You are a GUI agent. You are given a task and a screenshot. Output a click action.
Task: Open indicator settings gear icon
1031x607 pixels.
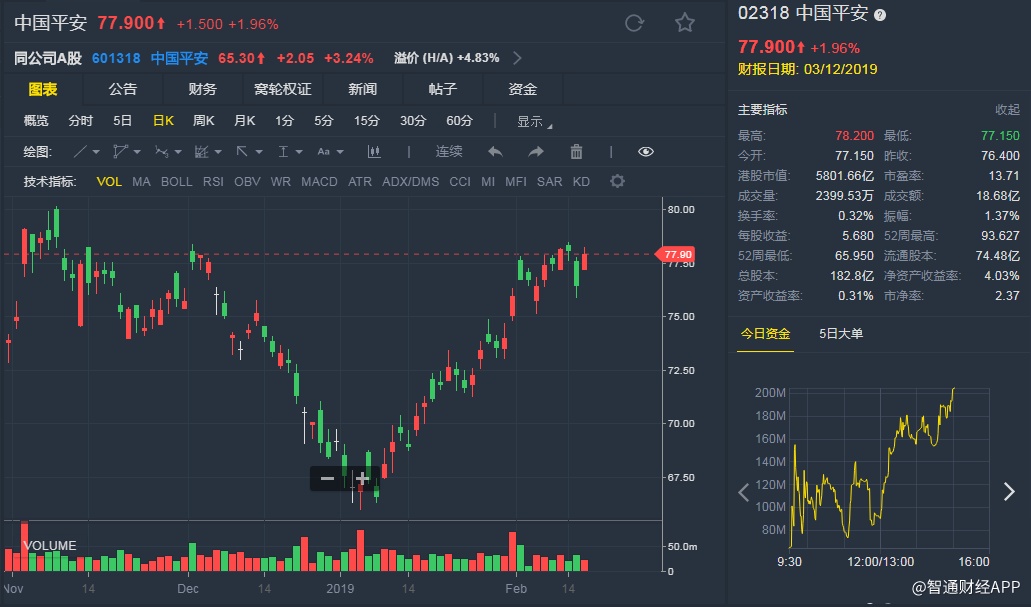[617, 181]
